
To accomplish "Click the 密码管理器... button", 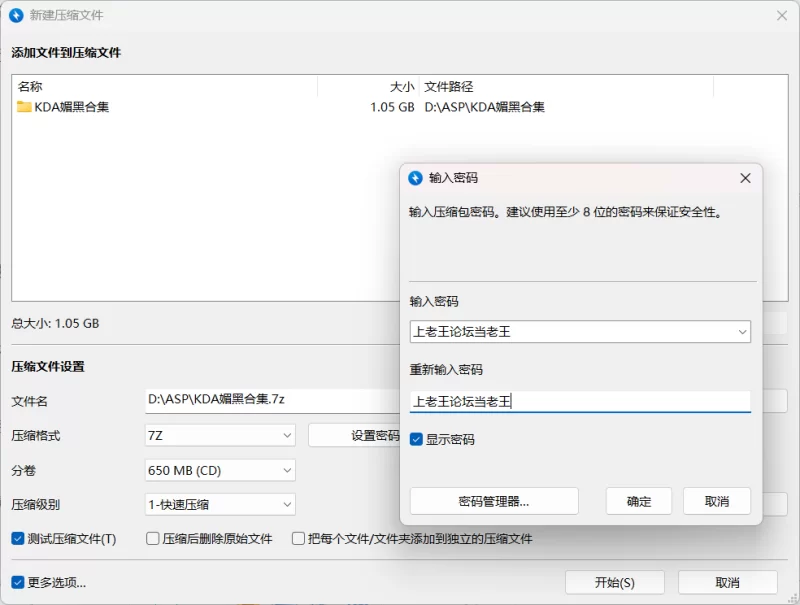I will pyautogui.click(x=494, y=501).
